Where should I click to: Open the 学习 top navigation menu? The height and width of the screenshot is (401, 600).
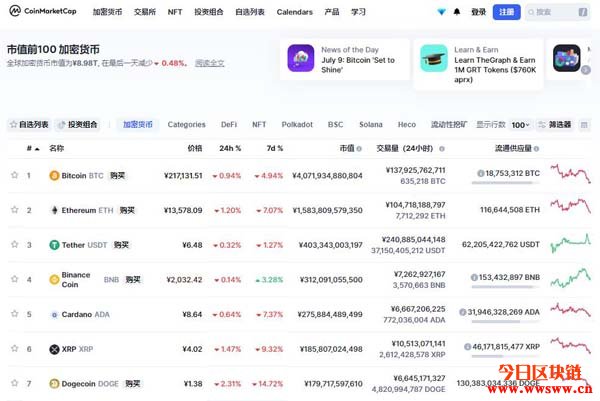pos(358,12)
